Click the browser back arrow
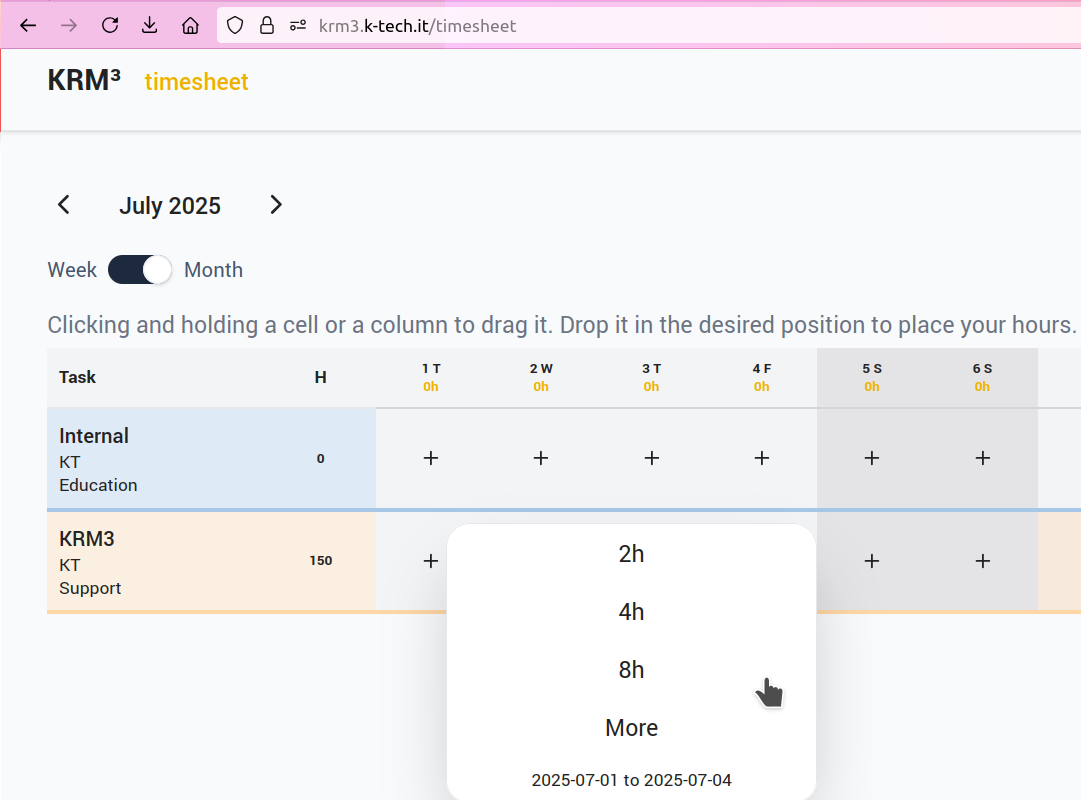The width and height of the screenshot is (1081, 800). 28,26
